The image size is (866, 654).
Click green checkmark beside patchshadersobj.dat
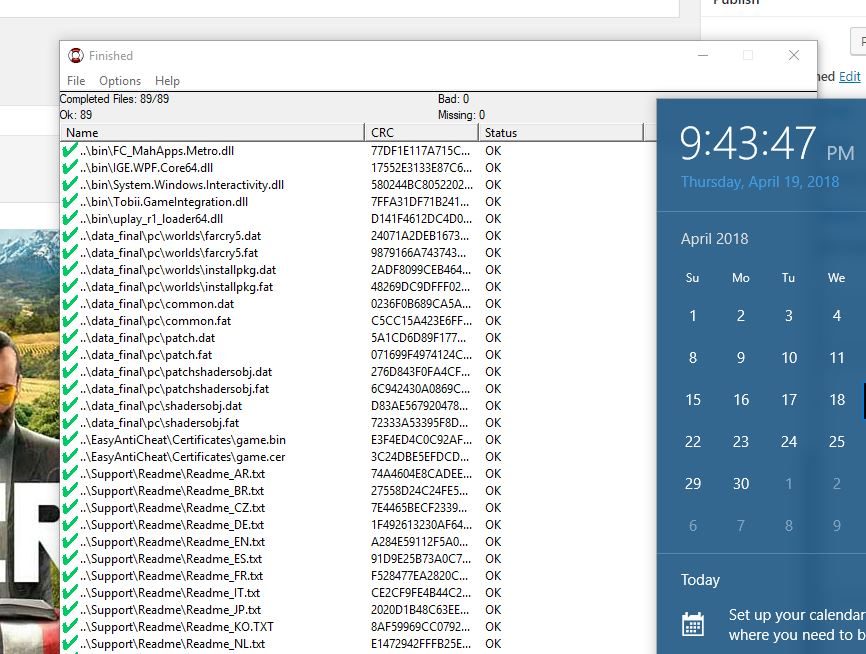[70, 372]
